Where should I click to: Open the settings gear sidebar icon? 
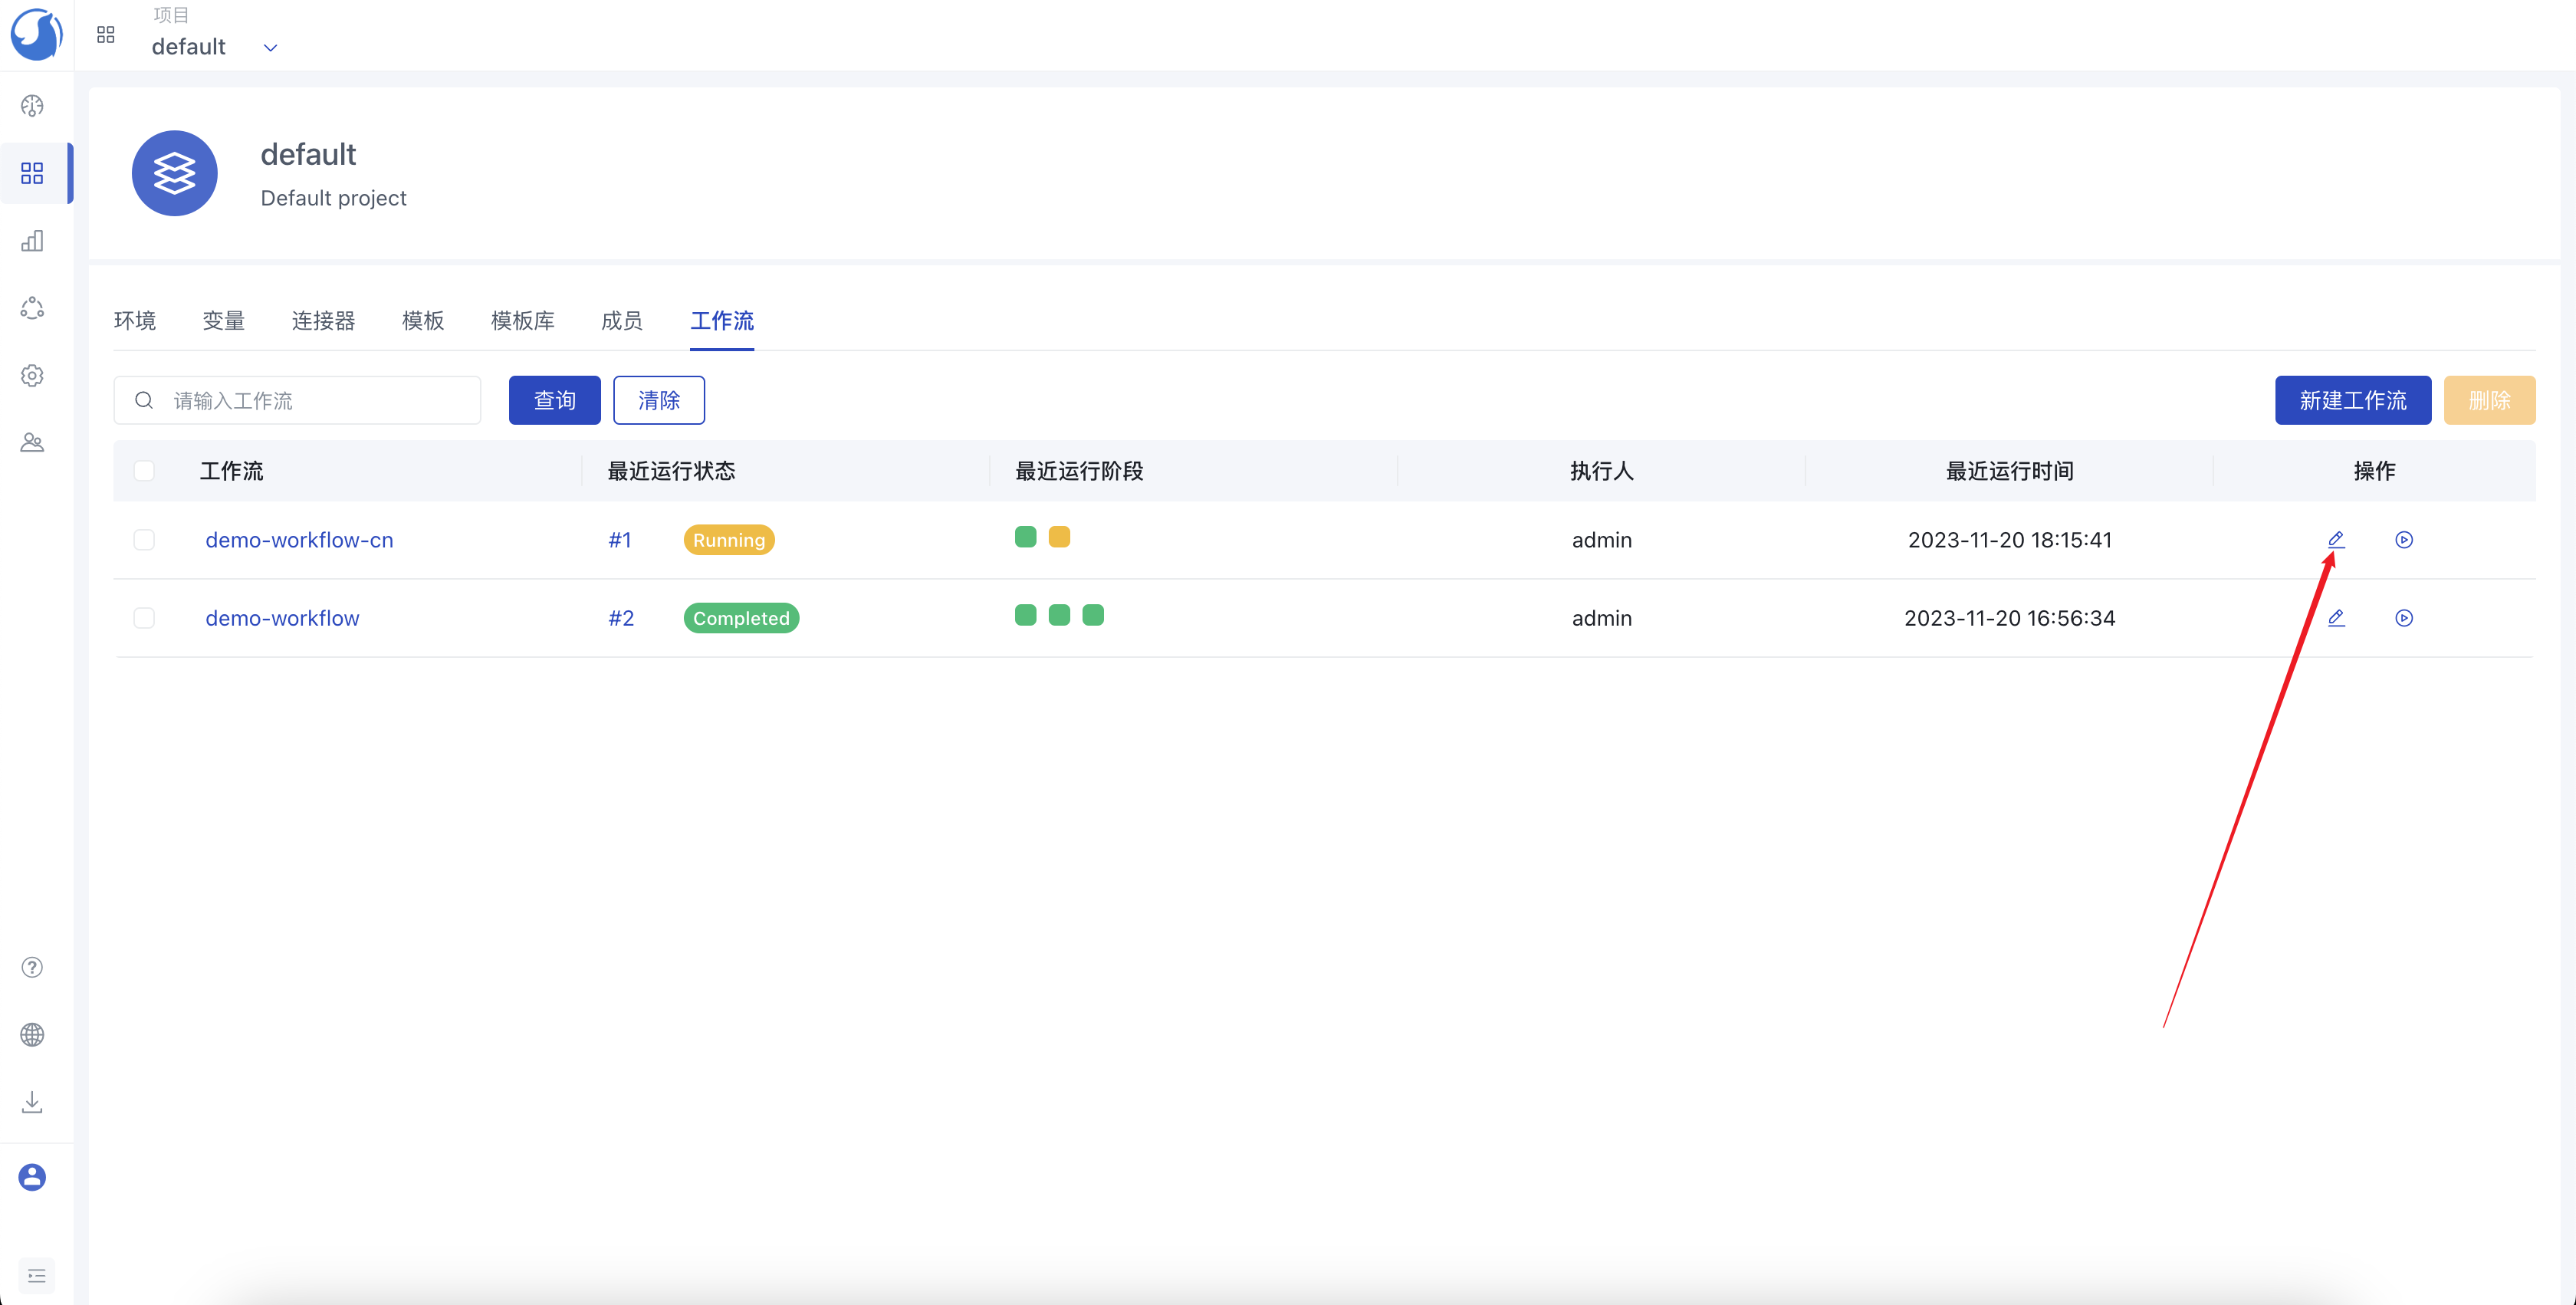(32, 375)
